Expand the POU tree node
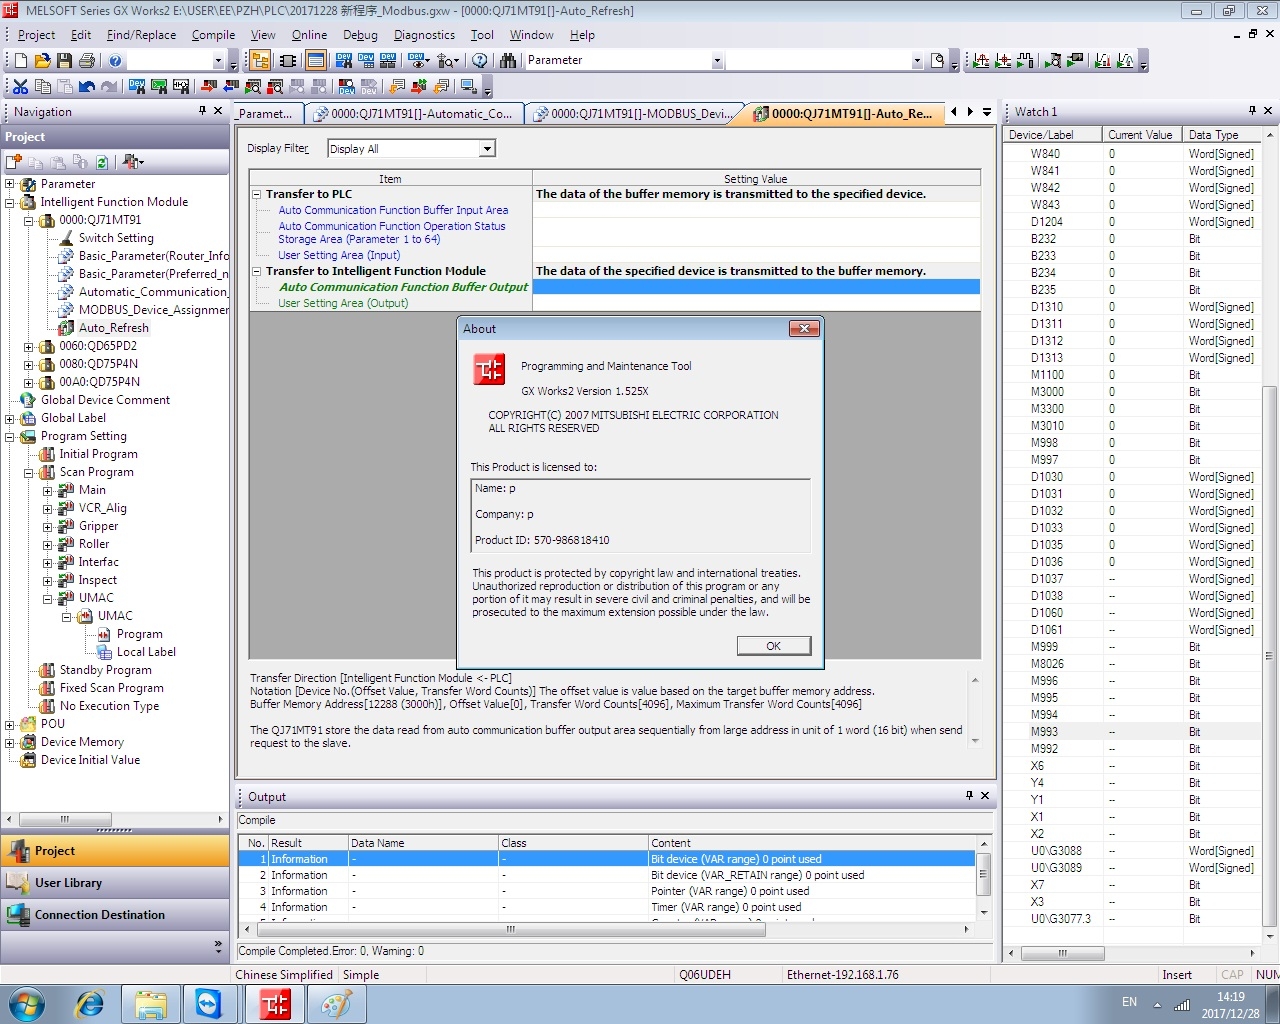Image resolution: width=1280 pixels, height=1024 pixels. [10, 724]
